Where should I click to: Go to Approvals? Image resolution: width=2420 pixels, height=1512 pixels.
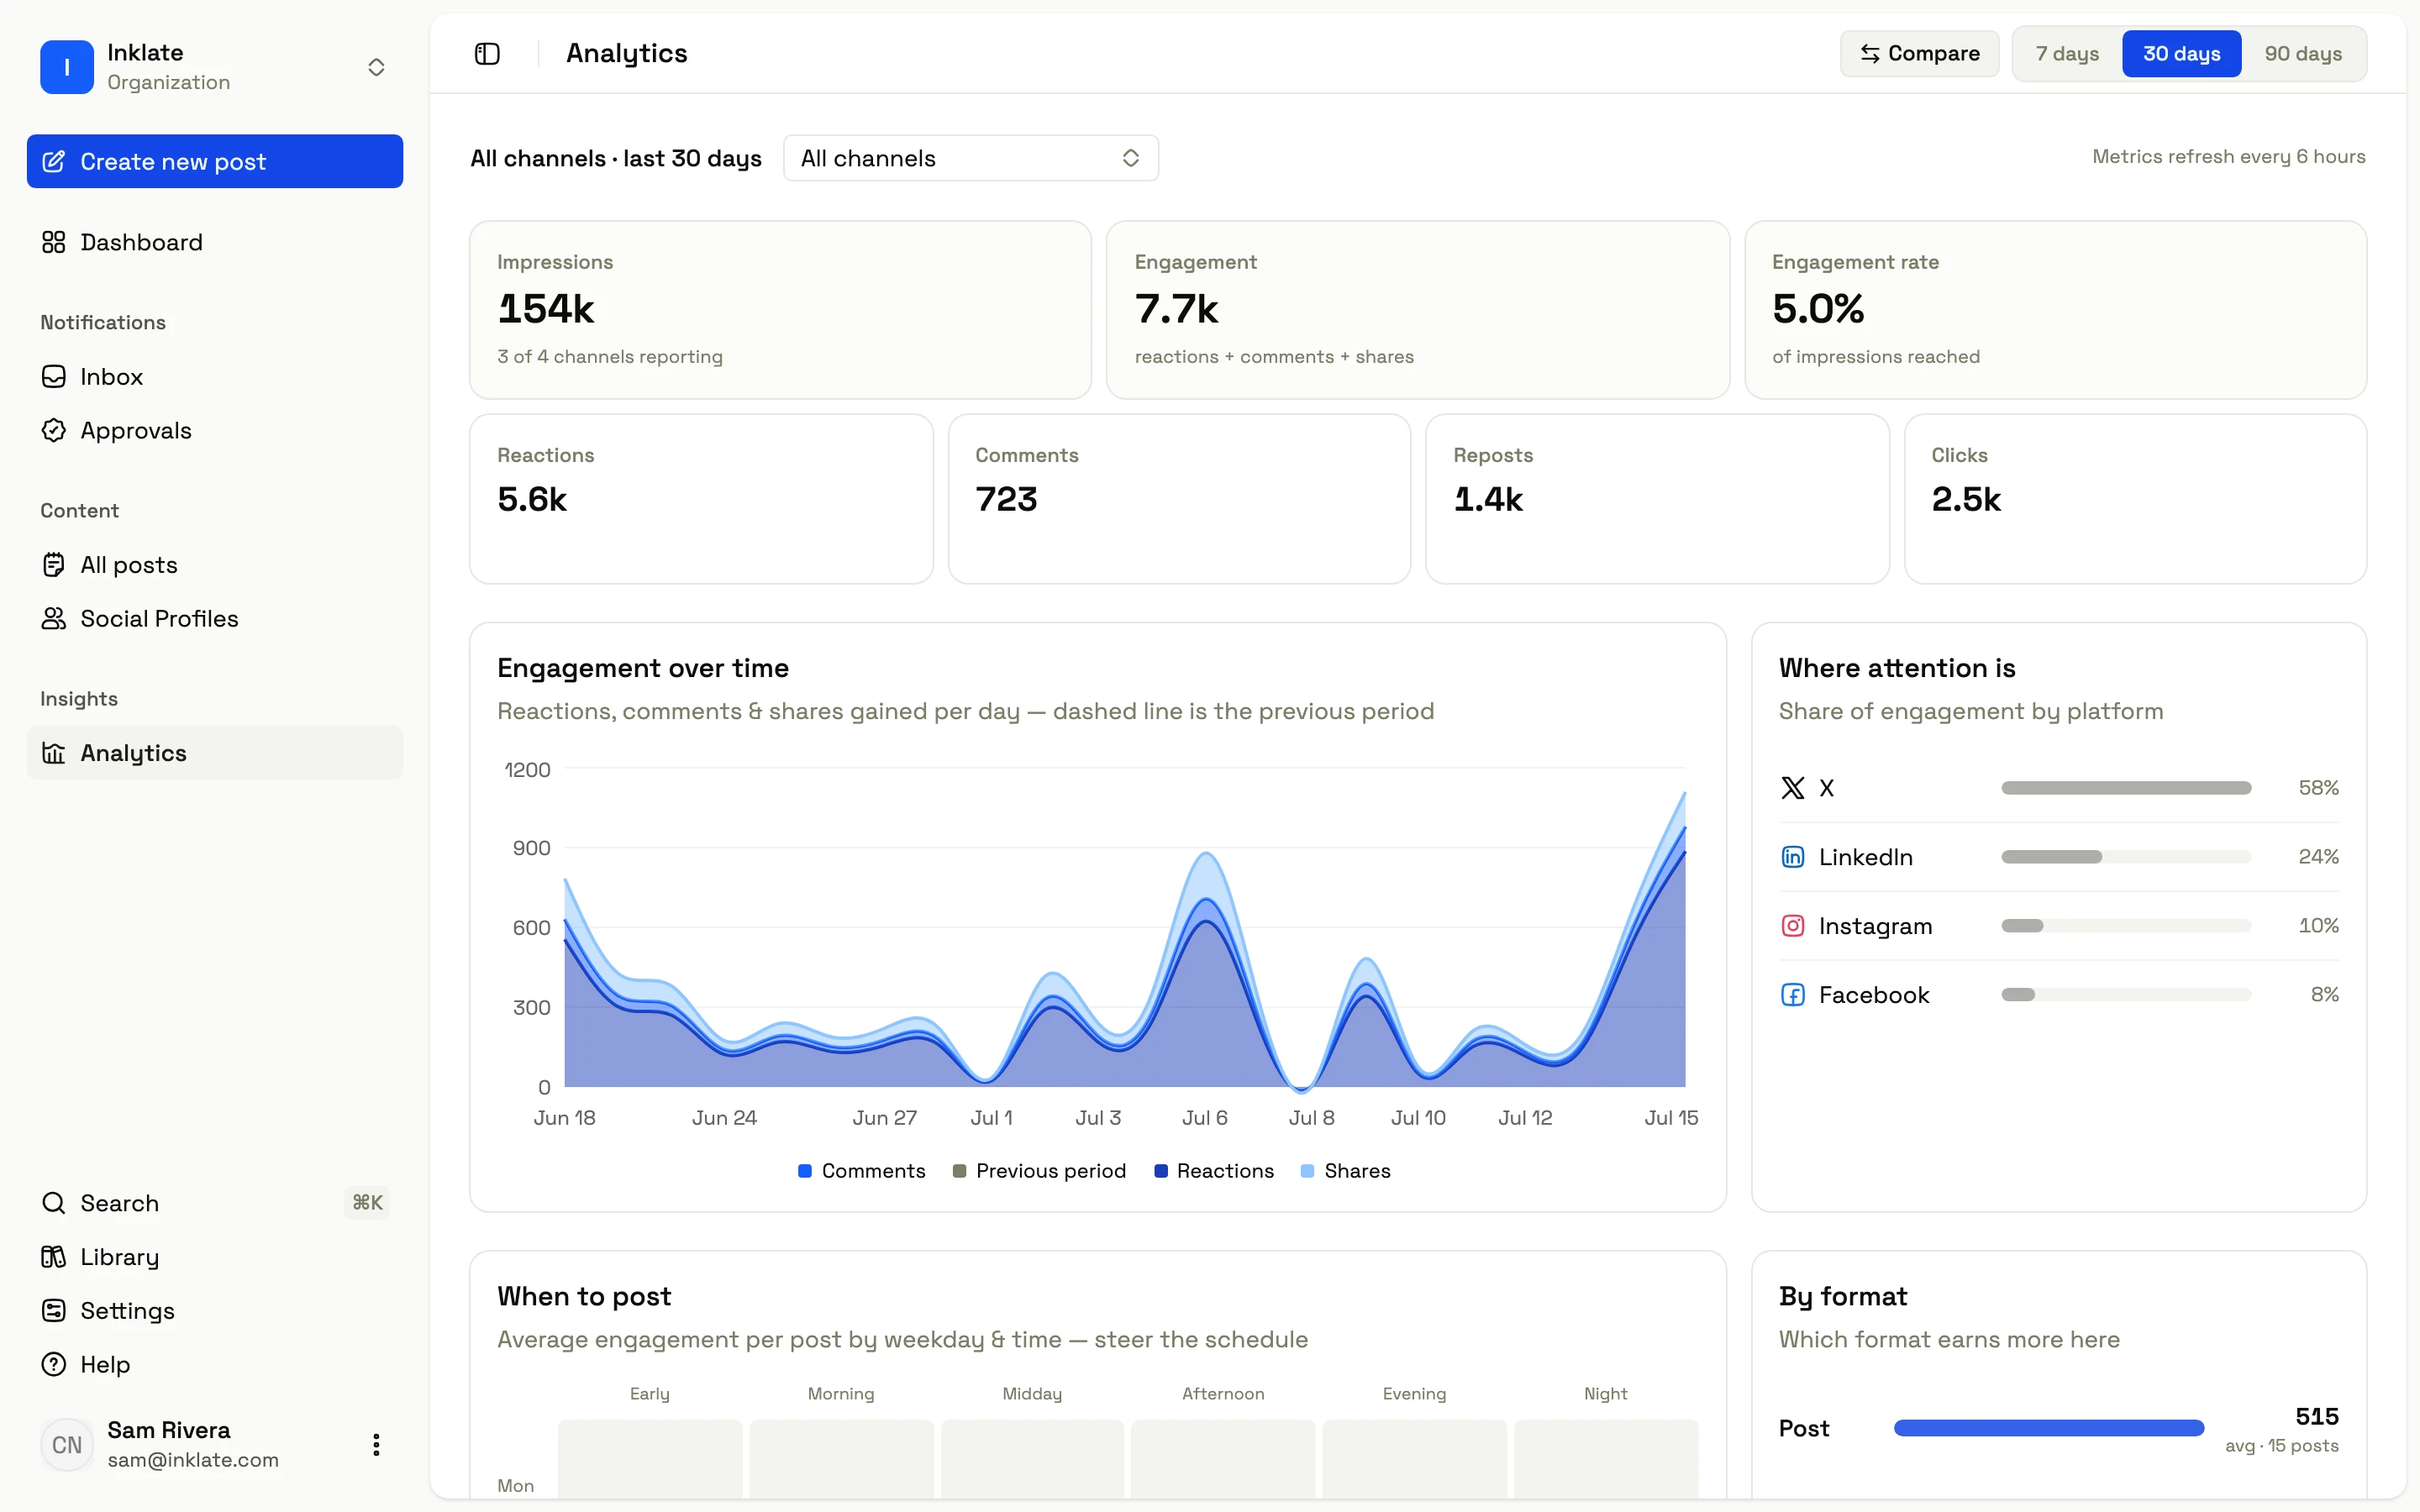point(215,430)
